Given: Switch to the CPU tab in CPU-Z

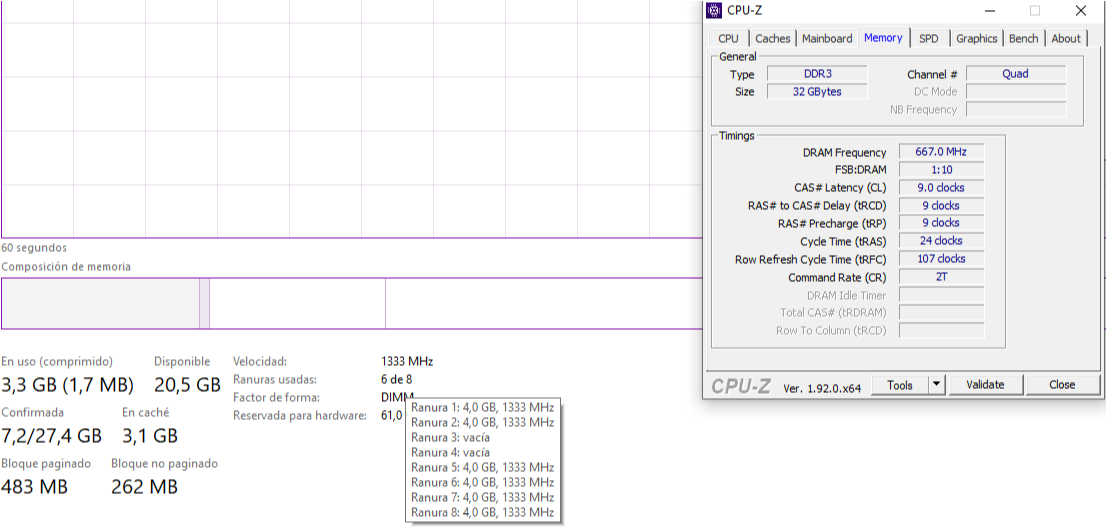Looking at the screenshot, I should pos(729,39).
